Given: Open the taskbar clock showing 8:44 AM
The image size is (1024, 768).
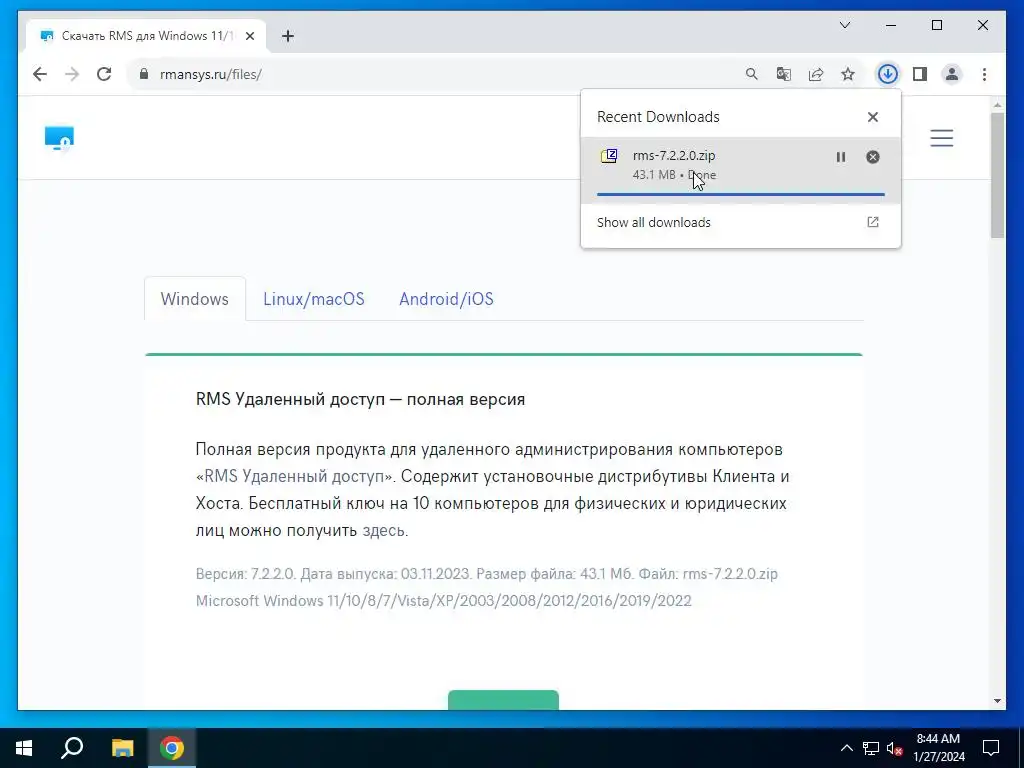Looking at the screenshot, I should [938, 748].
